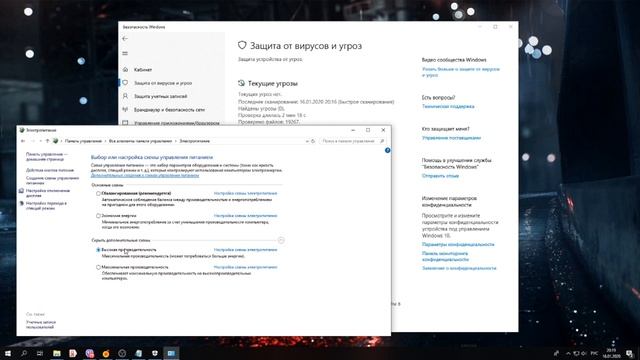Open taskbar search
This screenshot has height=360, width=640.
tap(24, 353)
